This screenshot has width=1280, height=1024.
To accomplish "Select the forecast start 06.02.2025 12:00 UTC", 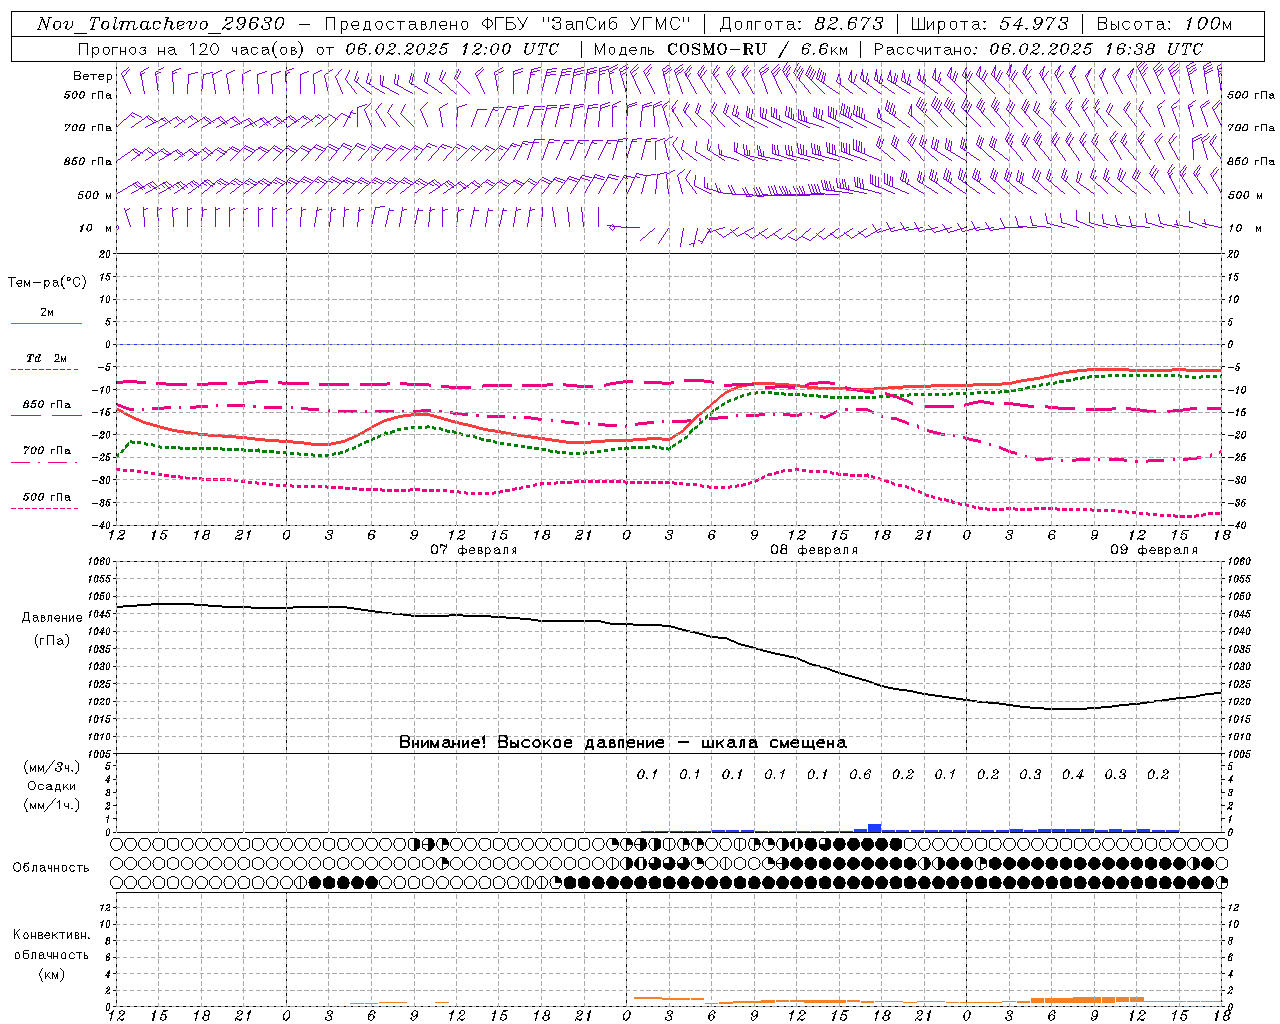I will point(452,49).
